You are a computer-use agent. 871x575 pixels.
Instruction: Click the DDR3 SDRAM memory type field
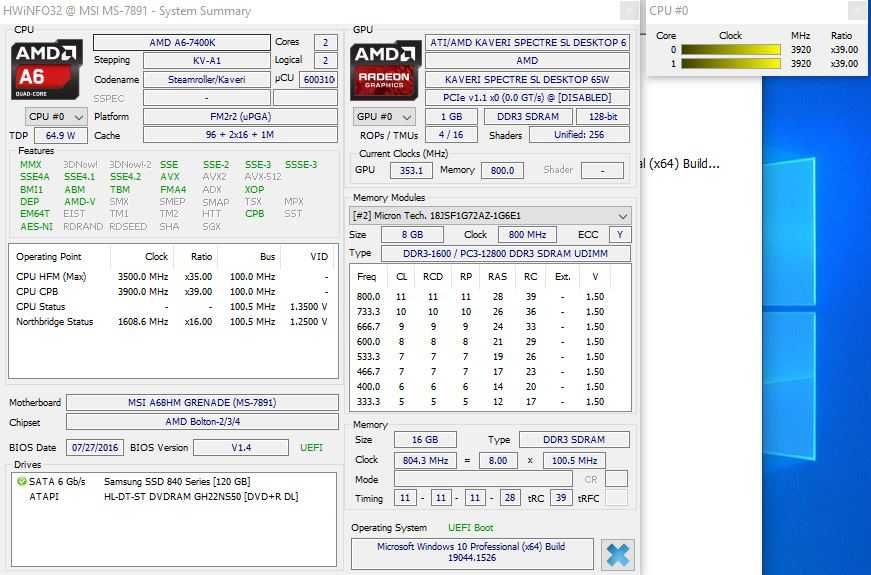pyautogui.click(x=574, y=439)
